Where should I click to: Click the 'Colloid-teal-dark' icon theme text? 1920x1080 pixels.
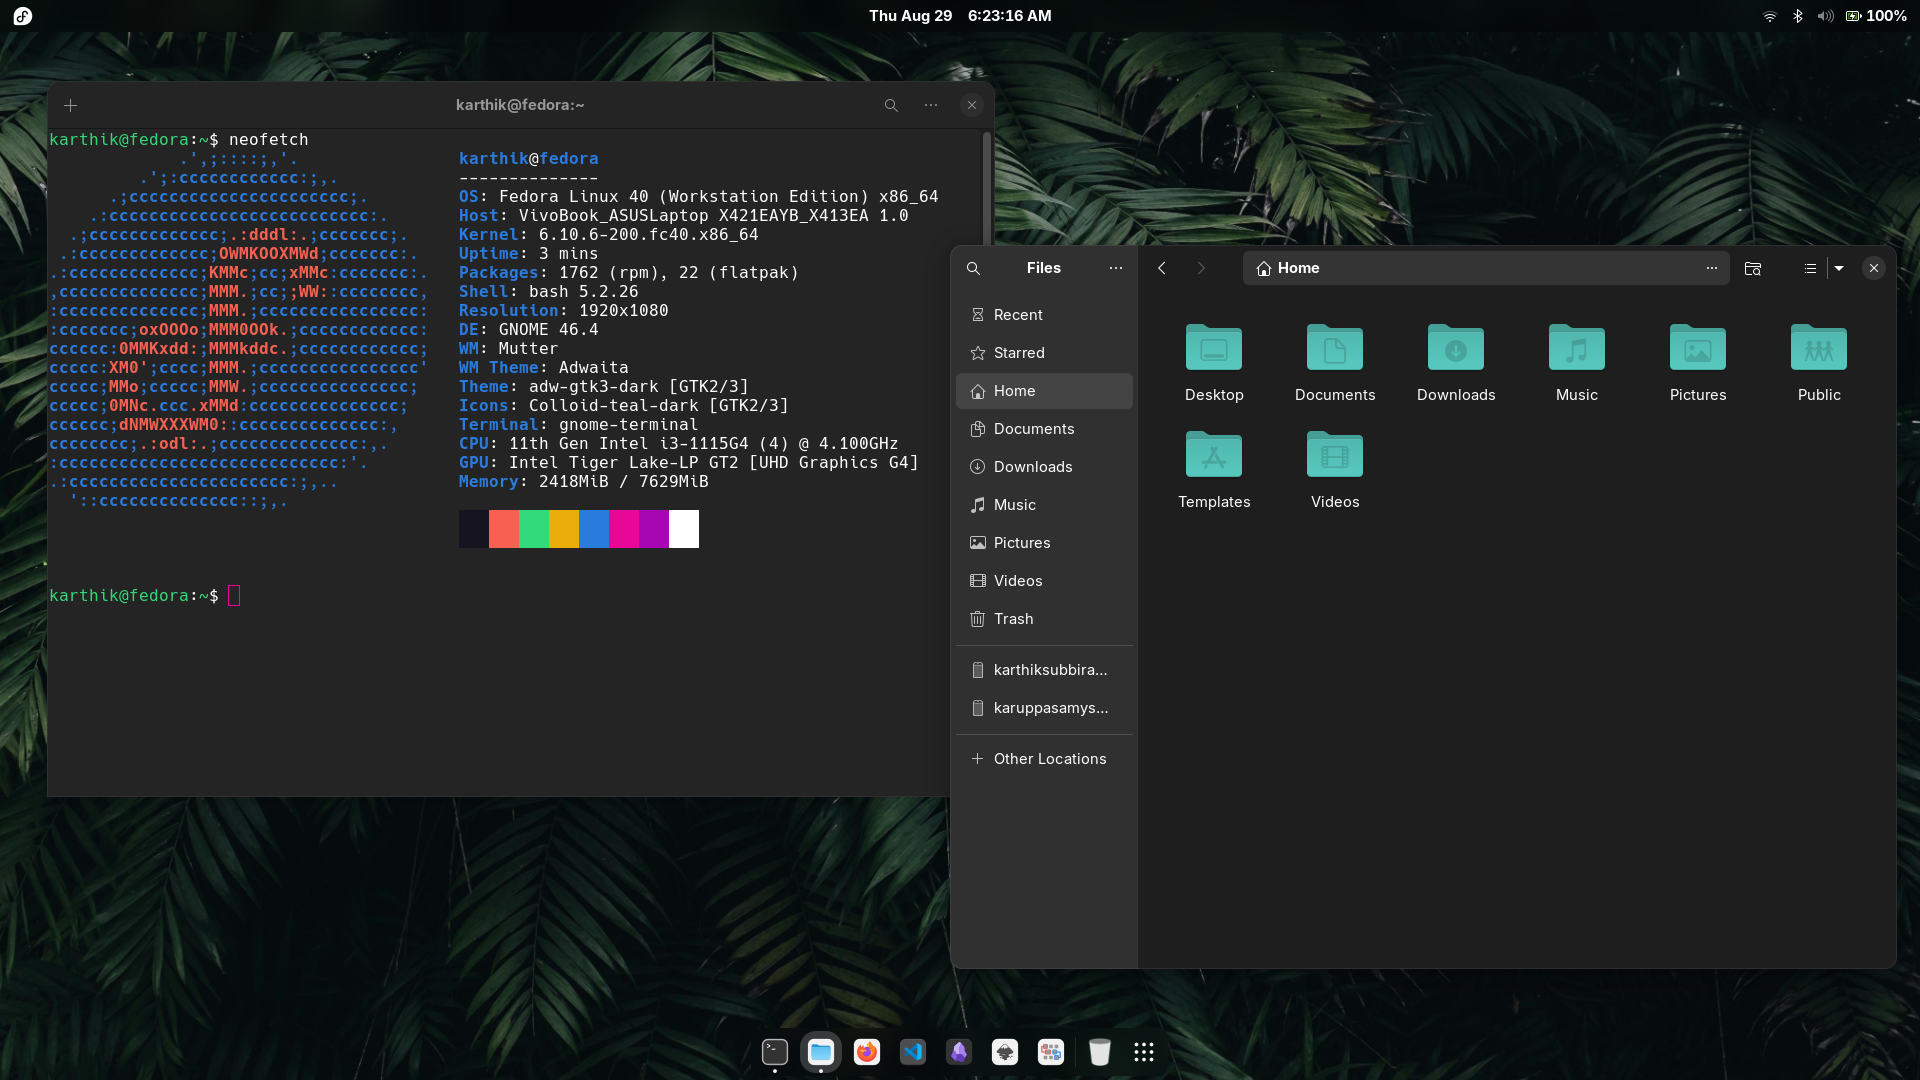[614, 406]
